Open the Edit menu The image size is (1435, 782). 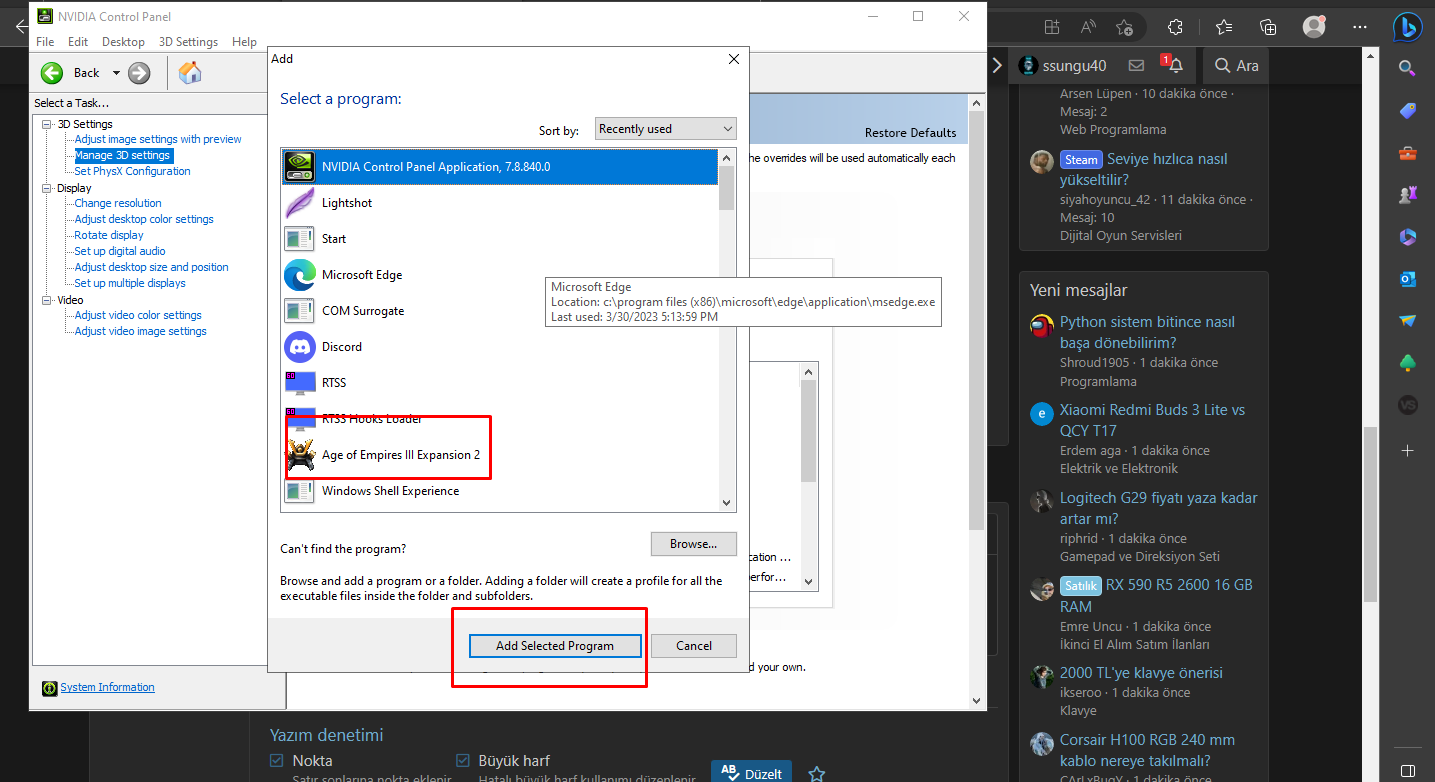[78, 42]
